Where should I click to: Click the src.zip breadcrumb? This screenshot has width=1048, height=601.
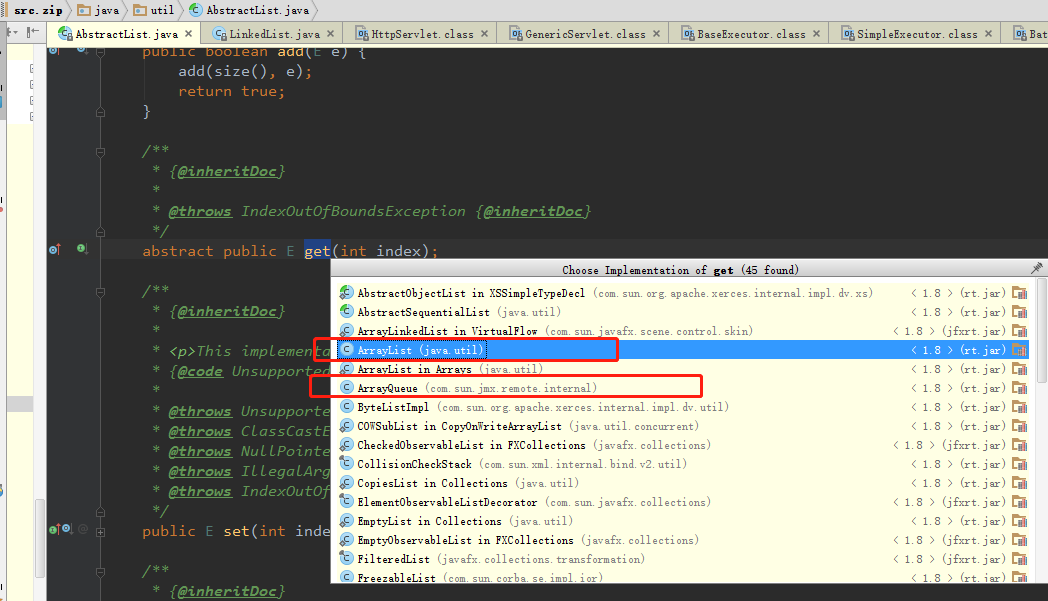38,10
